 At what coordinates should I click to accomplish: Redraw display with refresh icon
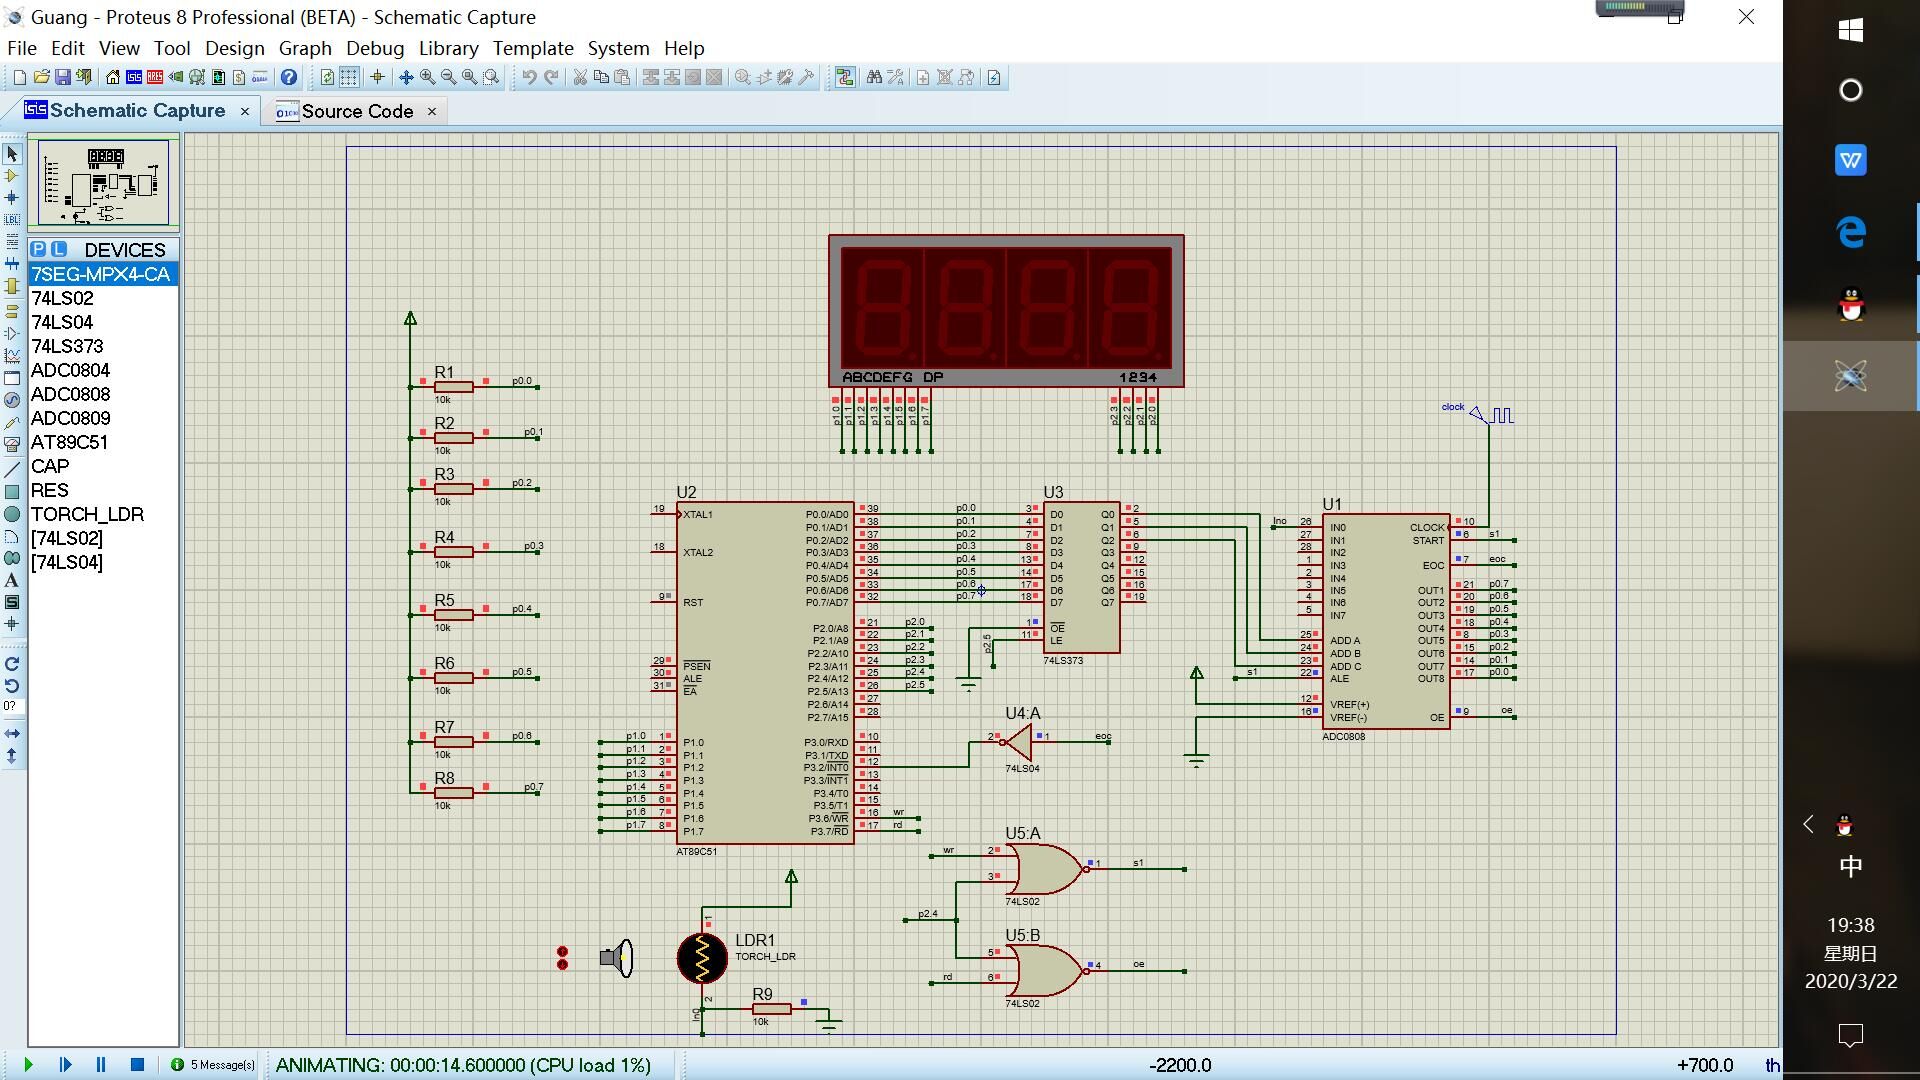pyautogui.click(x=327, y=77)
